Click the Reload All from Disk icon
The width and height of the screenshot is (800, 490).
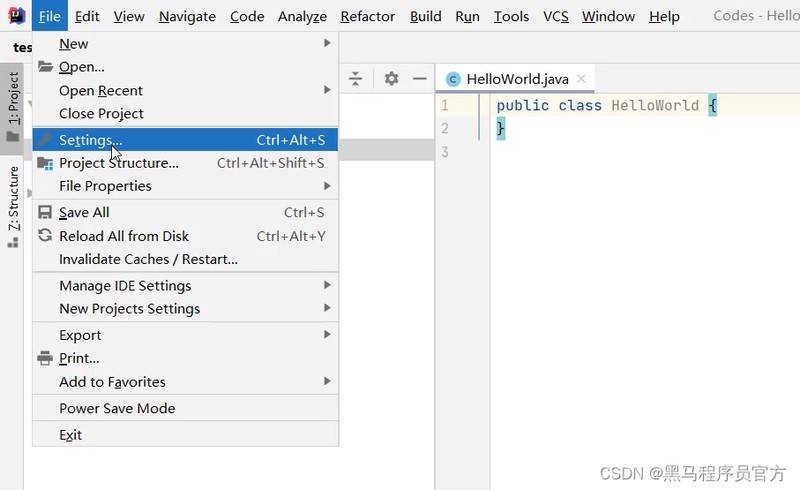45,235
